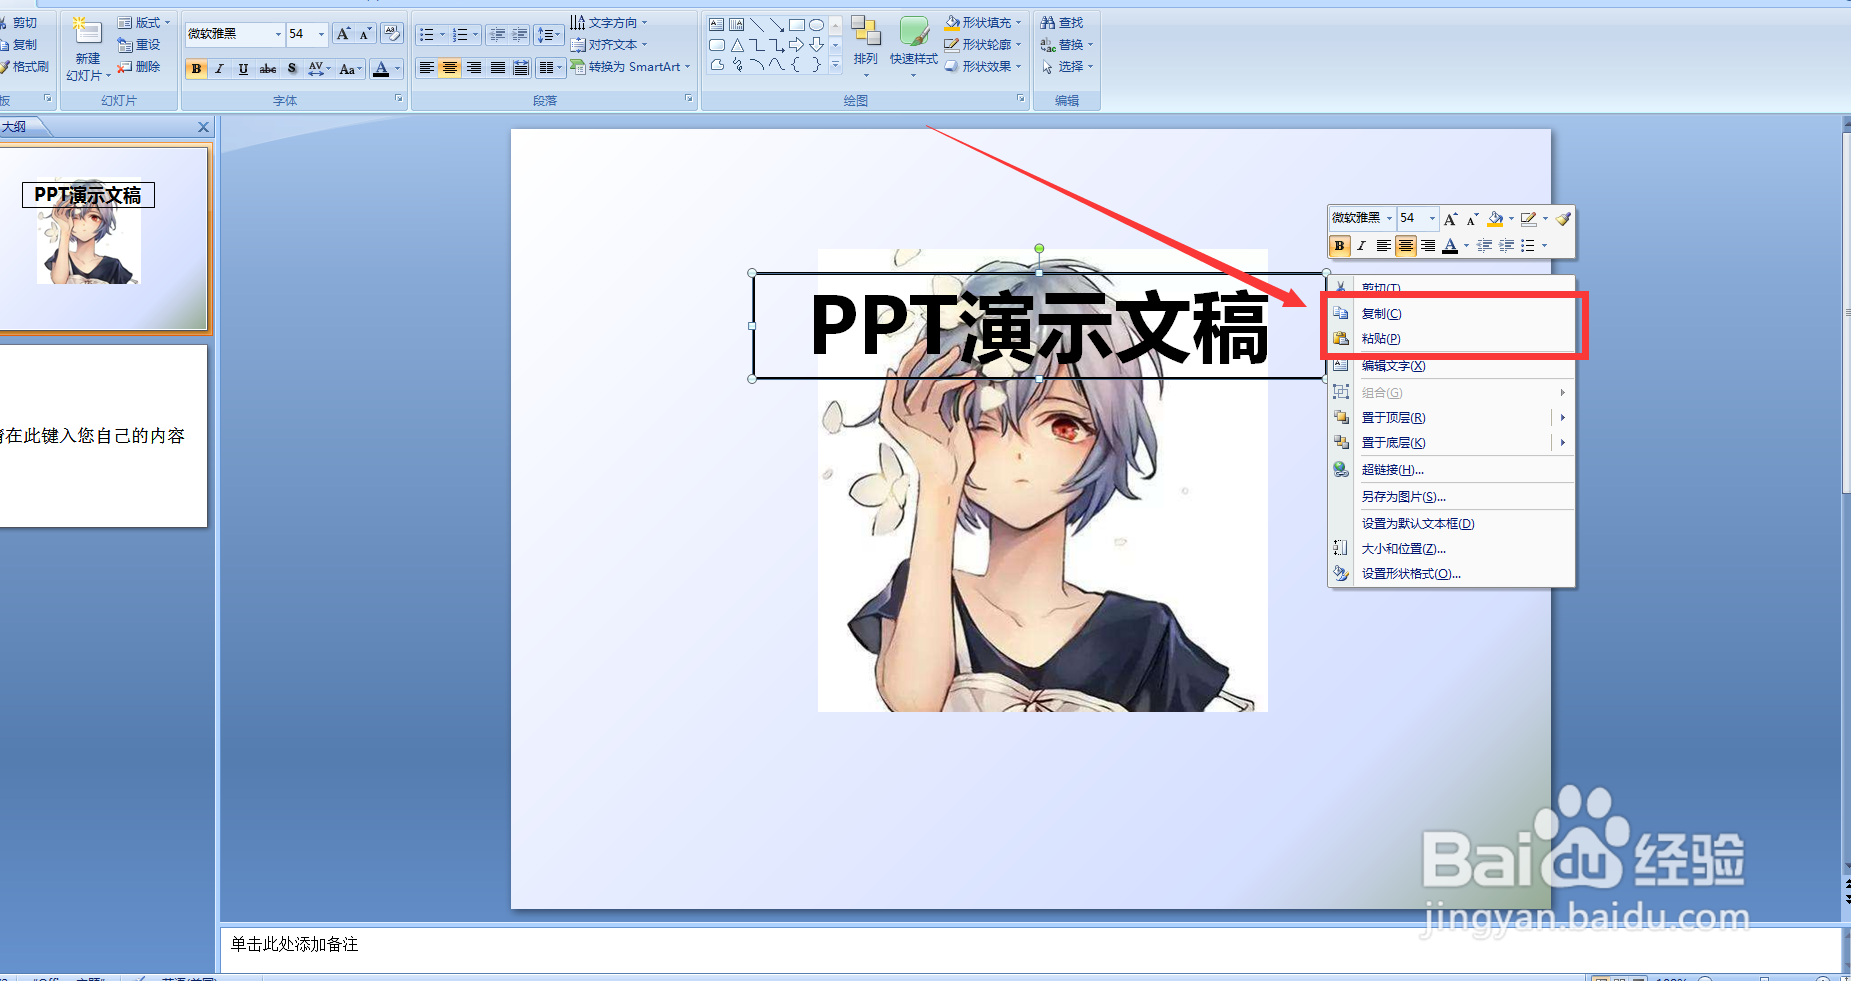Click Decrease Indent icon in ribbon
Image resolution: width=1851 pixels, height=981 pixels.
[497, 35]
